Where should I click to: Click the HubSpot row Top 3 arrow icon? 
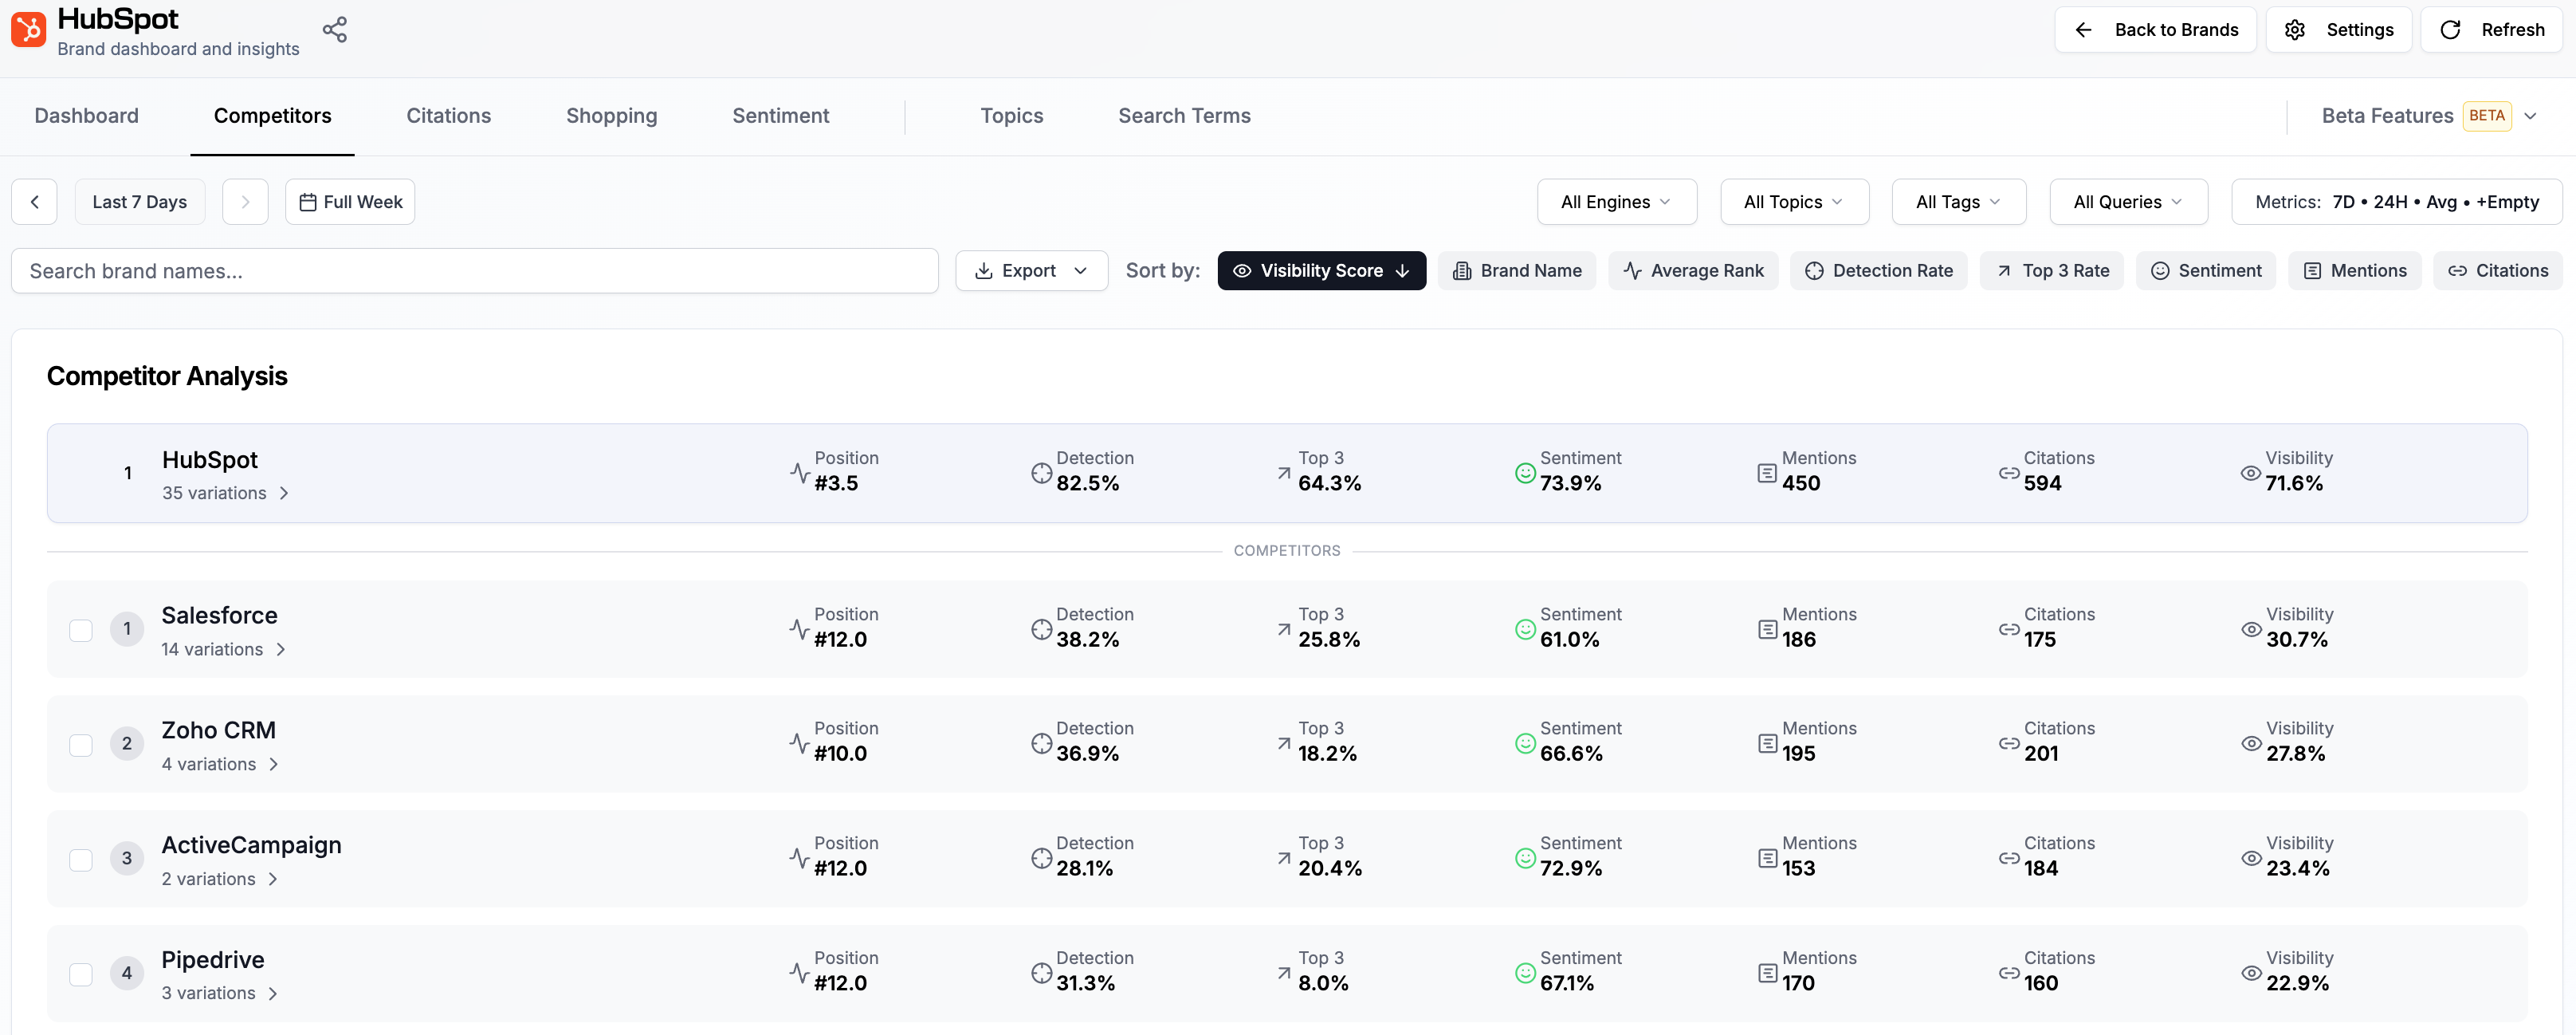pyautogui.click(x=1283, y=473)
